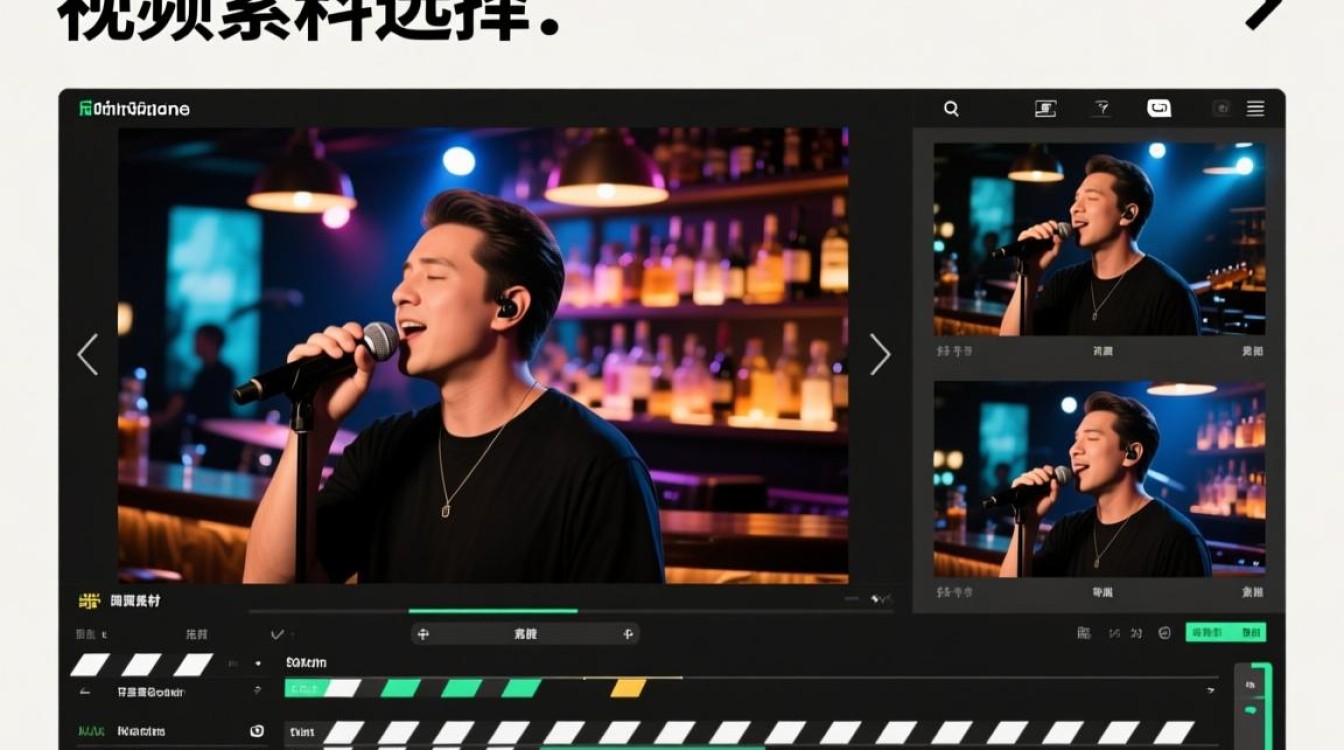Viewport: 1344px width, 750px height.
Task: Select the top singer thumbnail in right panel
Action: point(1099,239)
